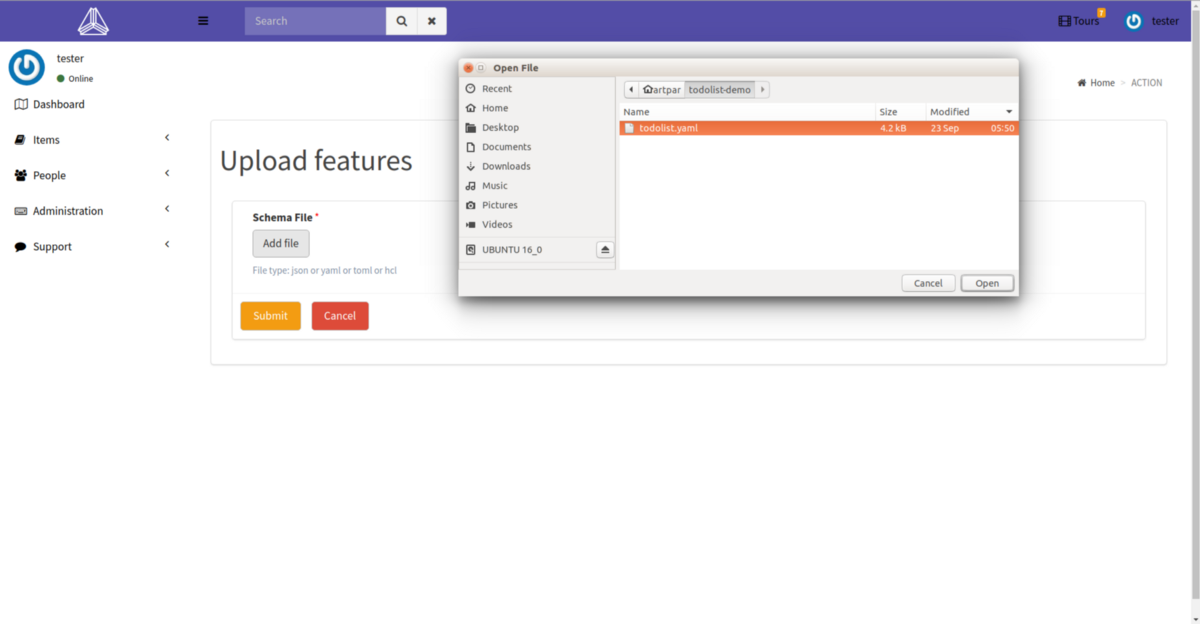Click the Administration keyboard icon
The image size is (1200, 624).
pos(21,211)
